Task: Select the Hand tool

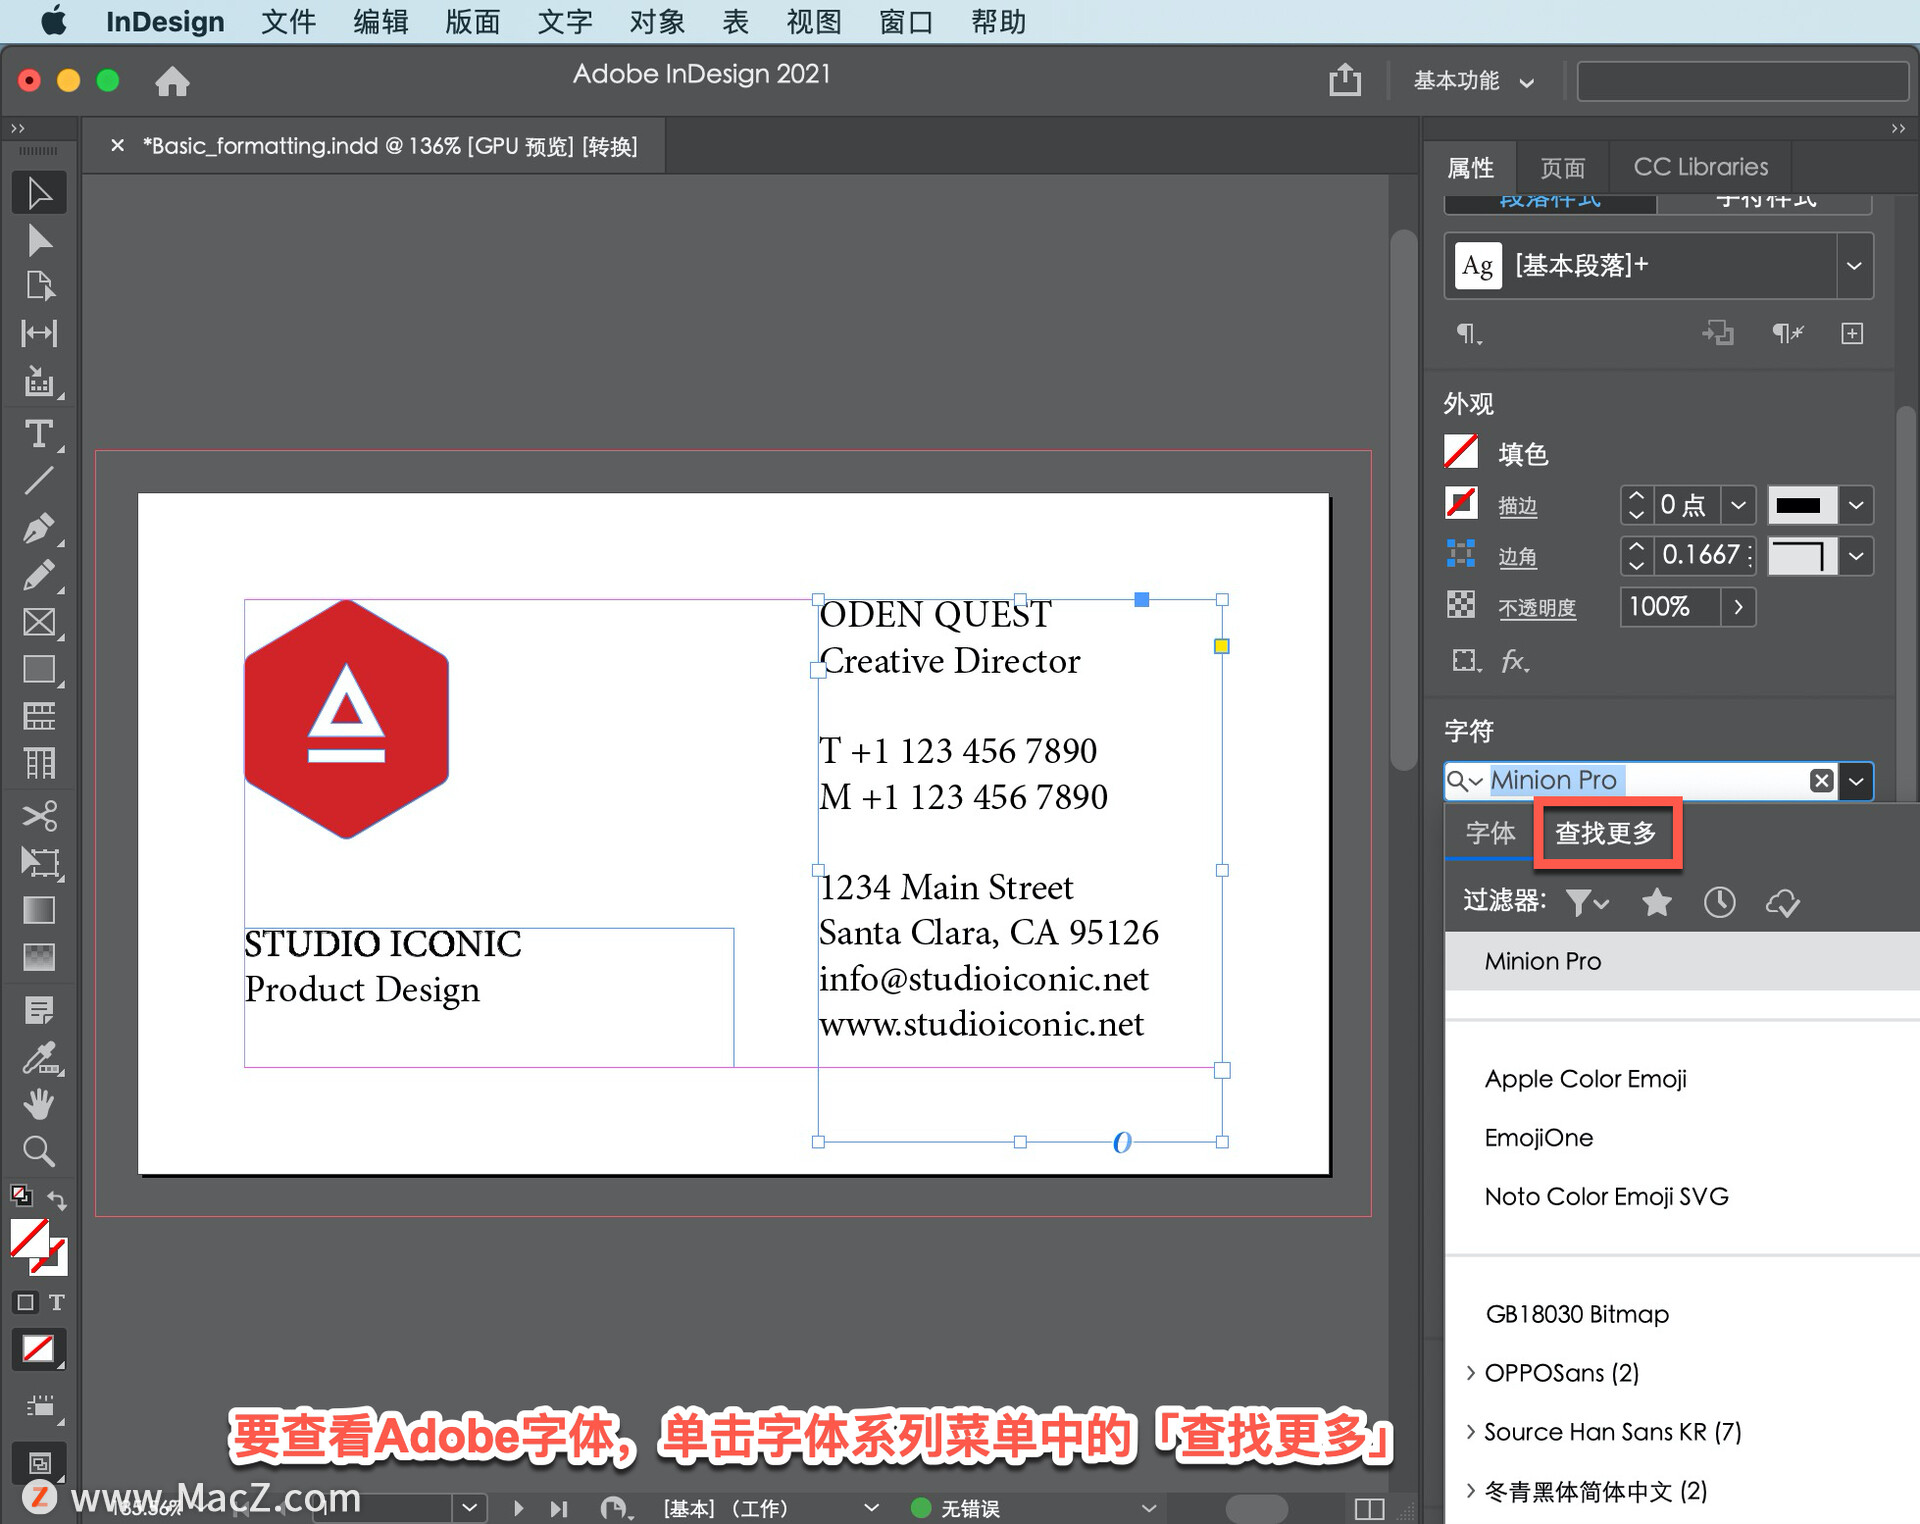Action: tap(40, 1103)
